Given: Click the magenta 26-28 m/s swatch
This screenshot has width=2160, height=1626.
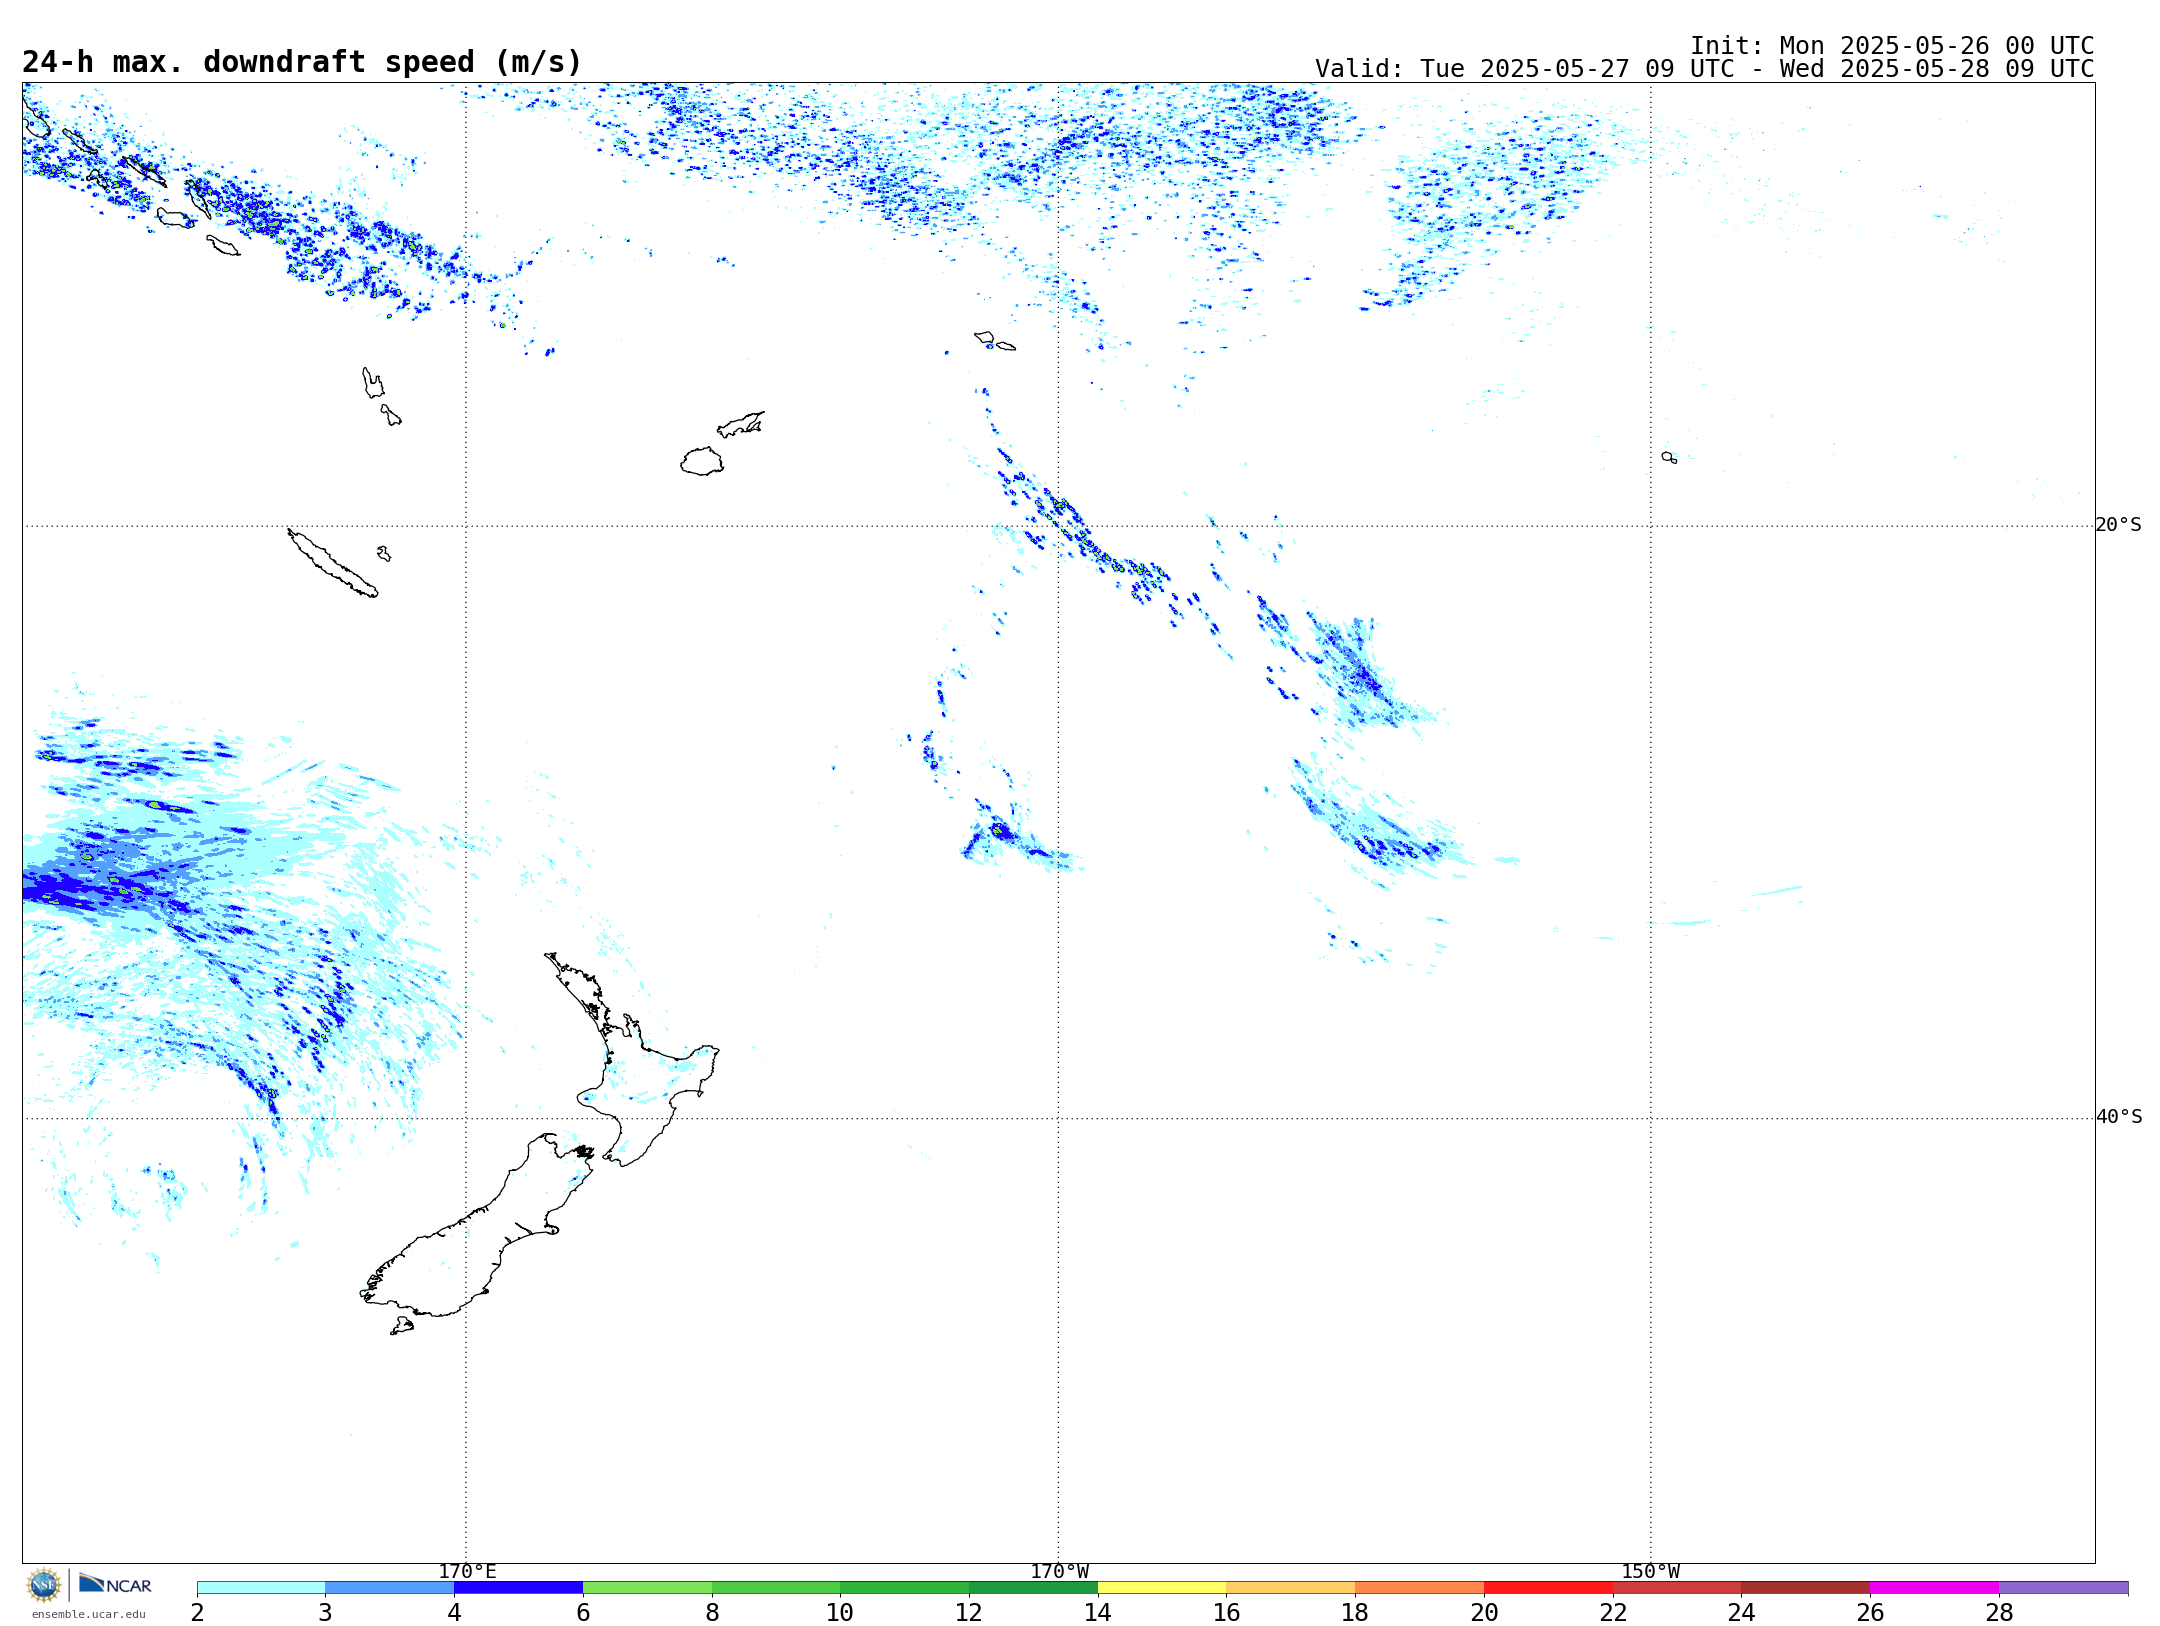Looking at the screenshot, I should [x=1934, y=1588].
